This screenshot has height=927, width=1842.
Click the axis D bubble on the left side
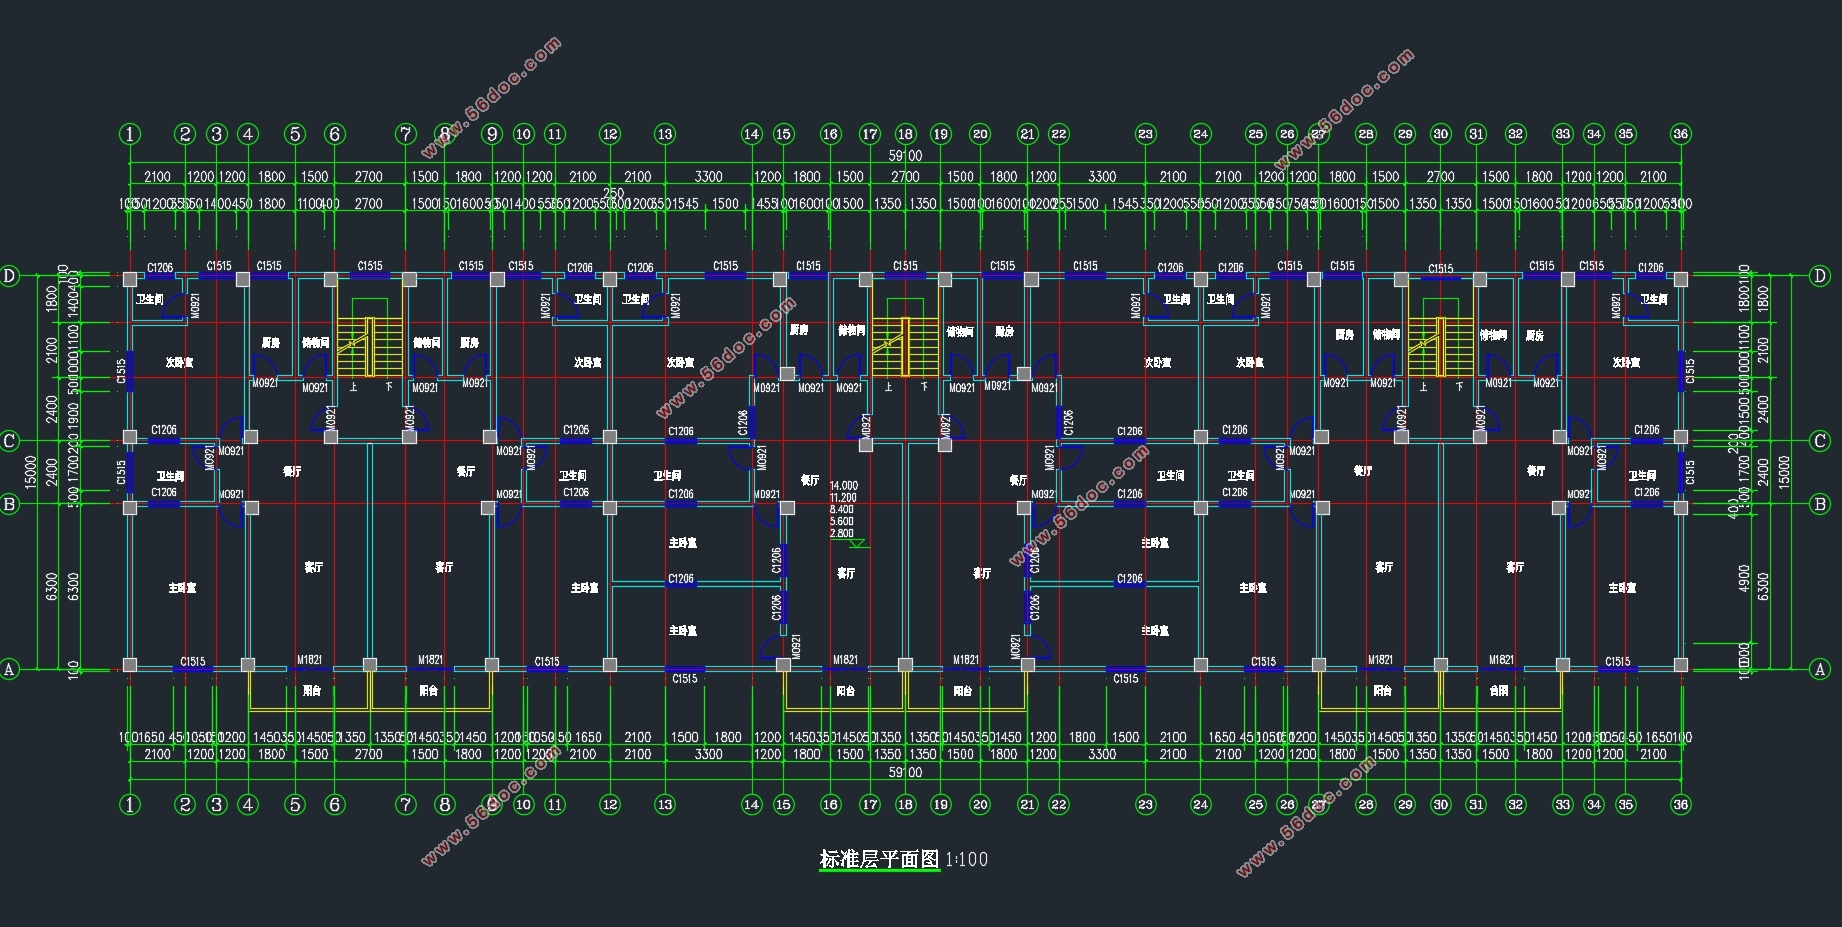[10, 276]
